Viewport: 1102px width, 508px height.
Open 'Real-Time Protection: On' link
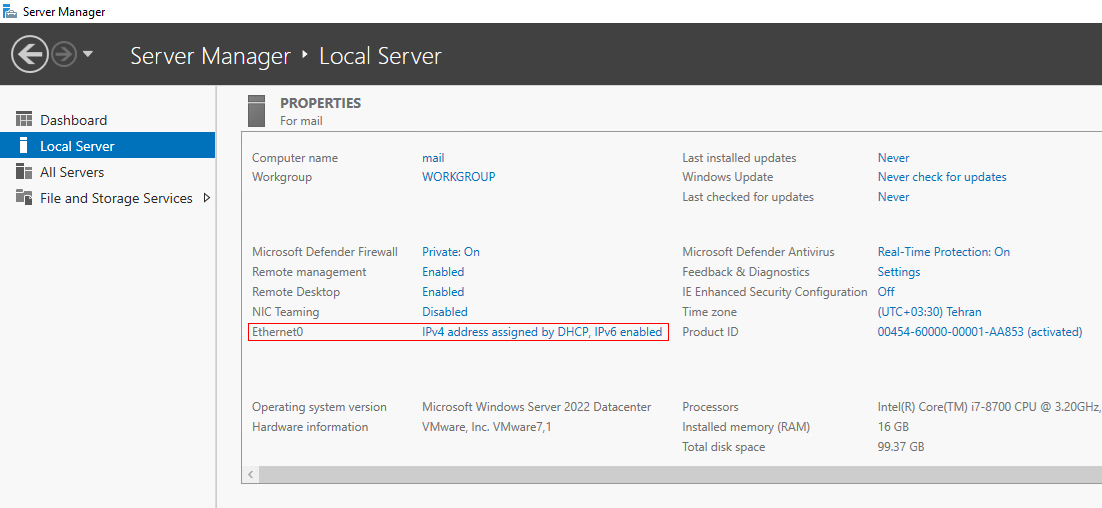coord(944,252)
